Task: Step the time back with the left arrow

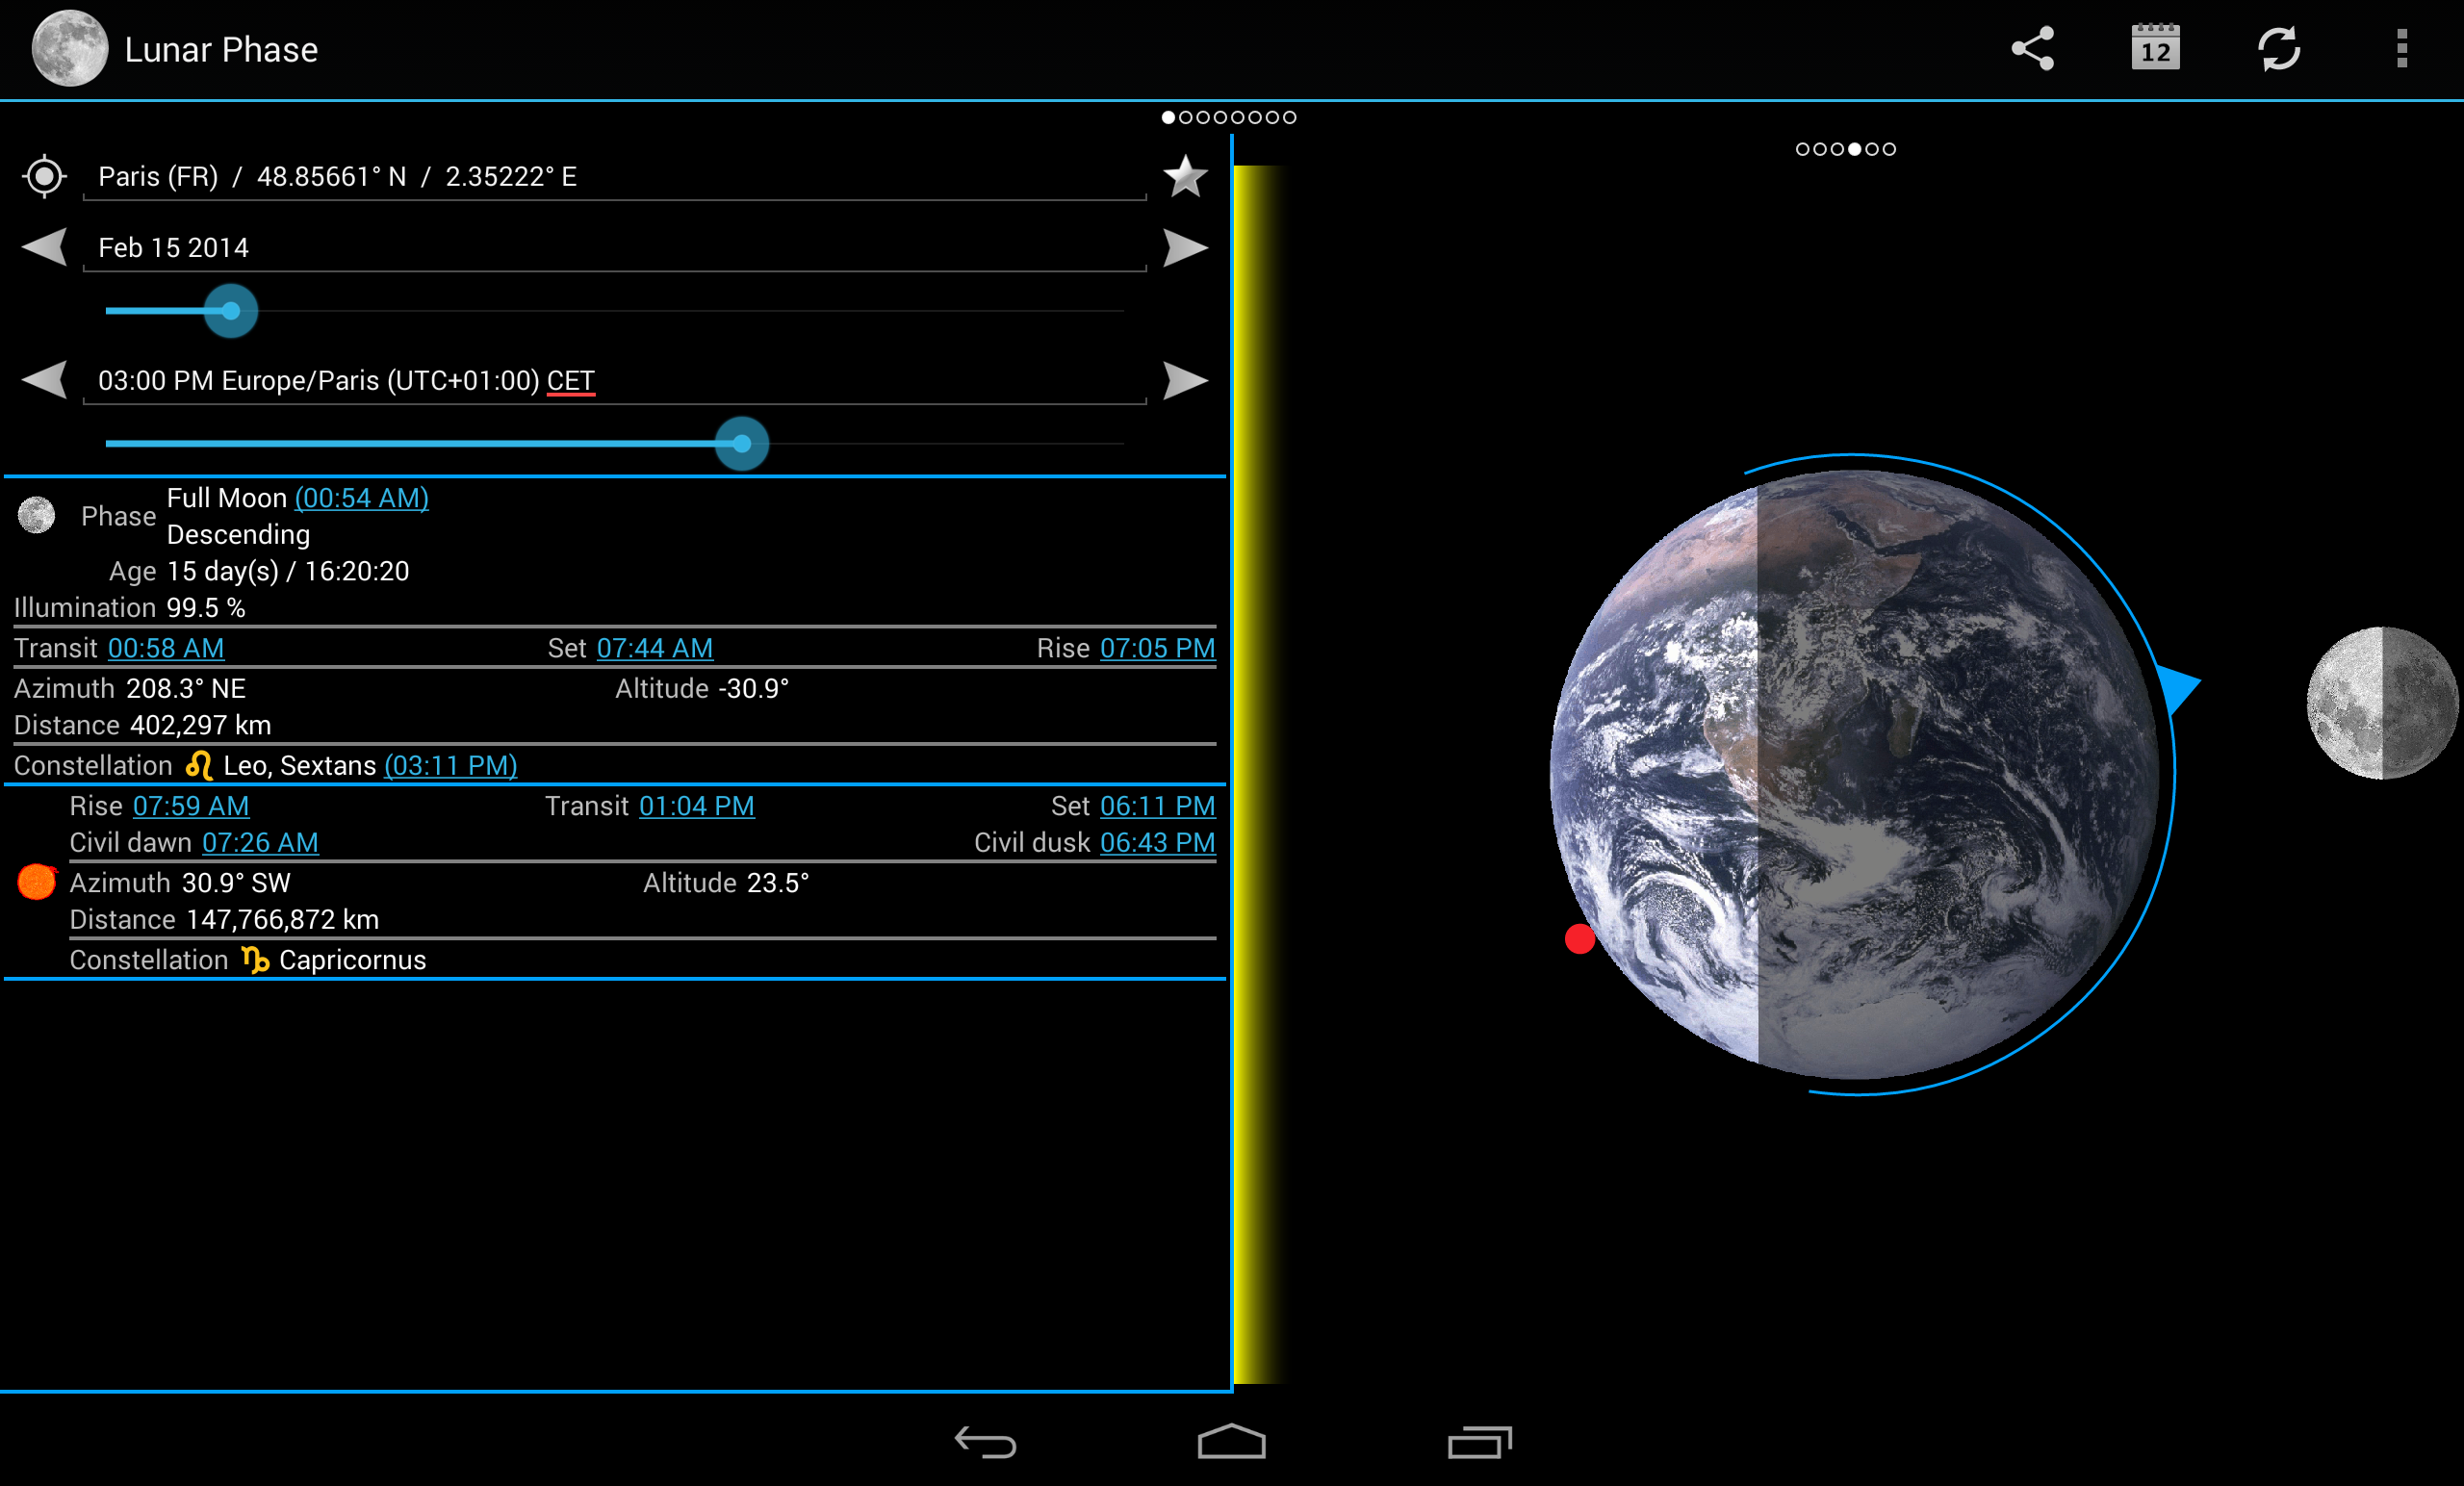Action: tap(45, 380)
